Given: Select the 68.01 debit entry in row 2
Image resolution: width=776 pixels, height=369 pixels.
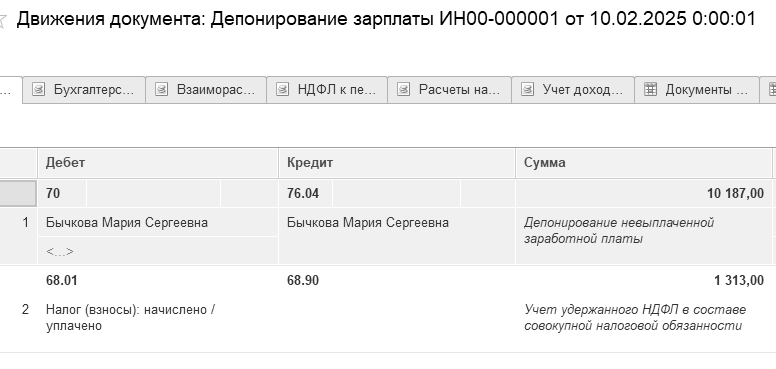Looking at the screenshot, I should [62, 280].
